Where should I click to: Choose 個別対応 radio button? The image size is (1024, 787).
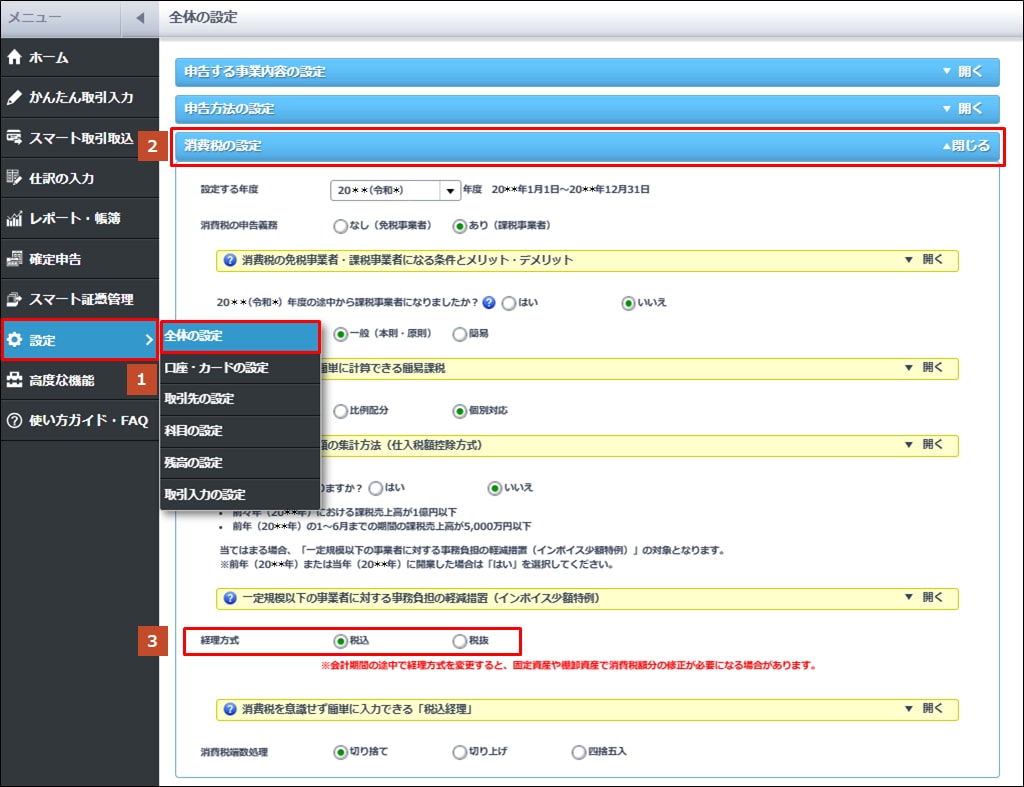pyautogui.click(x=460, y=411)
